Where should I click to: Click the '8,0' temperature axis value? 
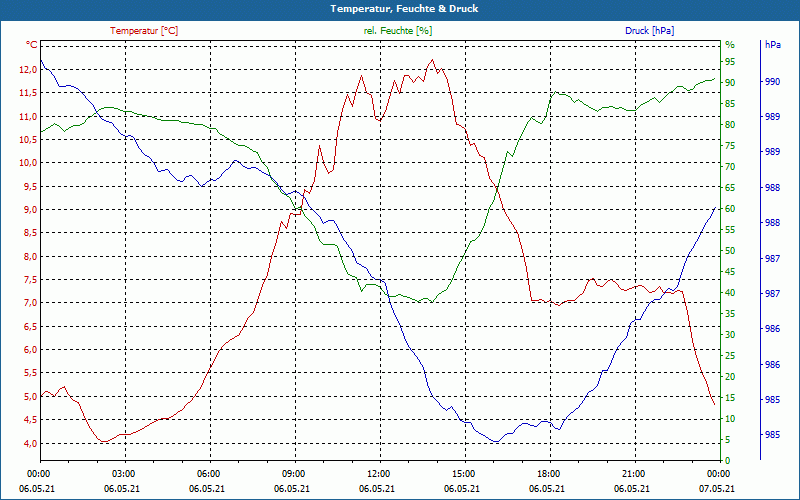click(31, 257)
